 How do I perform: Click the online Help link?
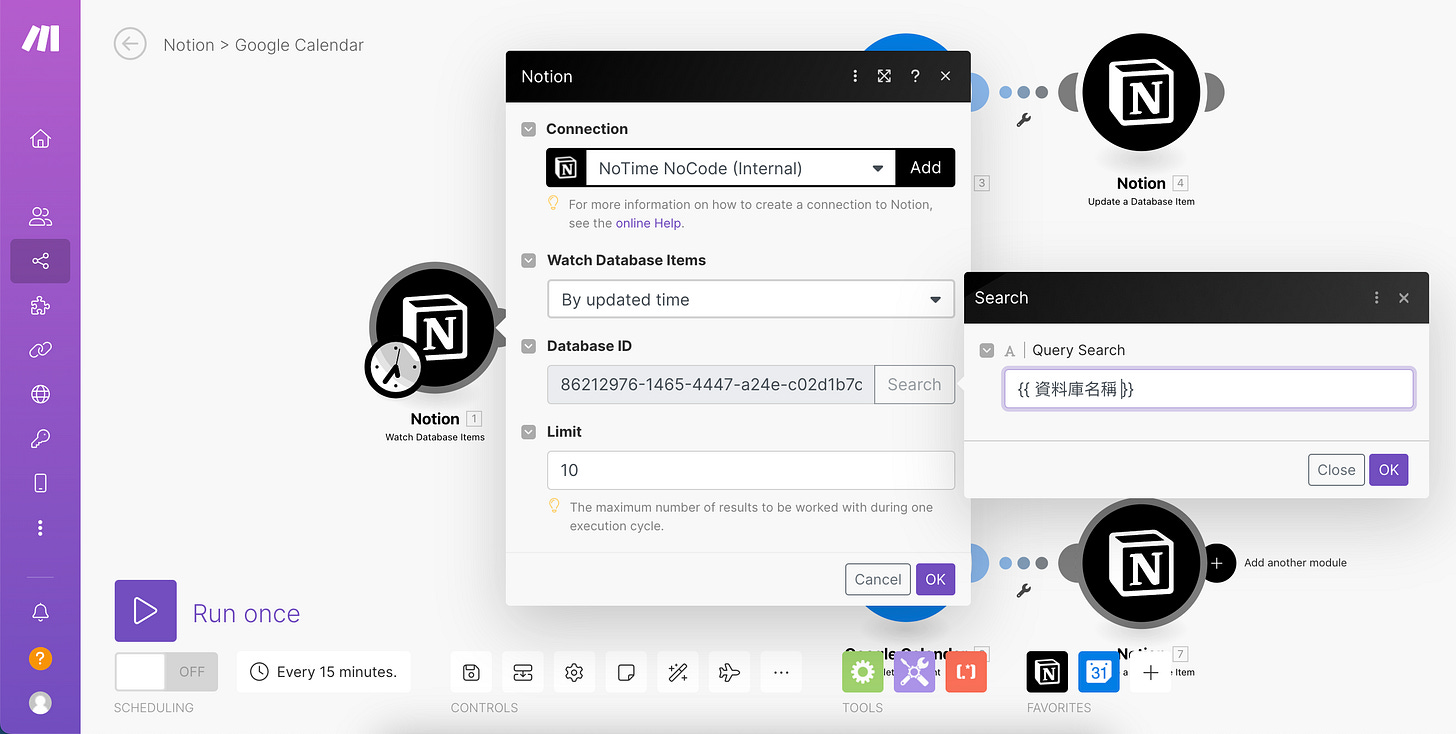[x=649, y=223]
